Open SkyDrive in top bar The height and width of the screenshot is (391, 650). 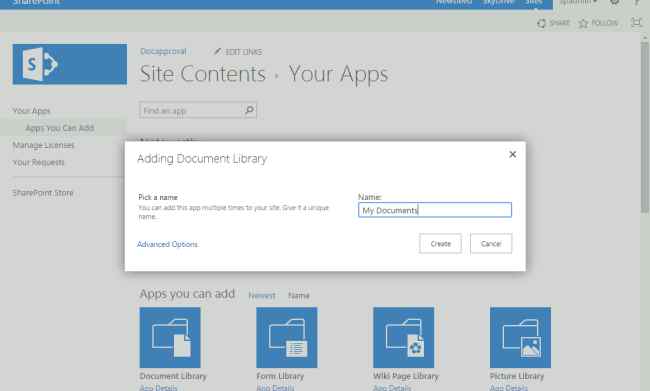(499, 2)
